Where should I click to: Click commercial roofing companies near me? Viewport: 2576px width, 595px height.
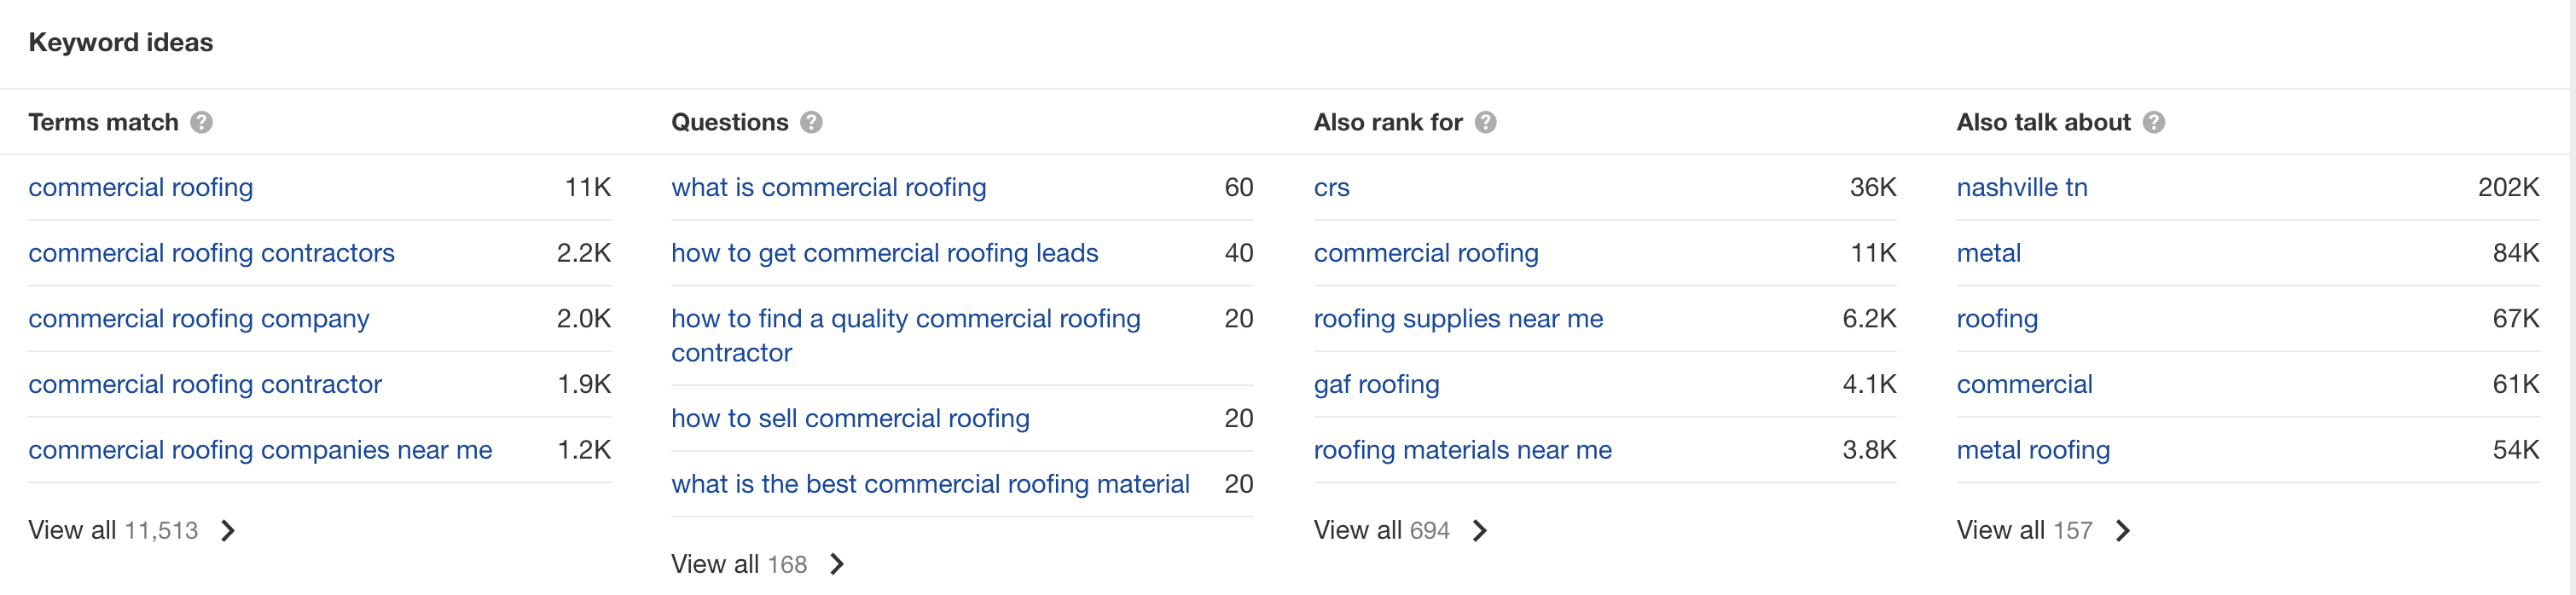[260, 450]
